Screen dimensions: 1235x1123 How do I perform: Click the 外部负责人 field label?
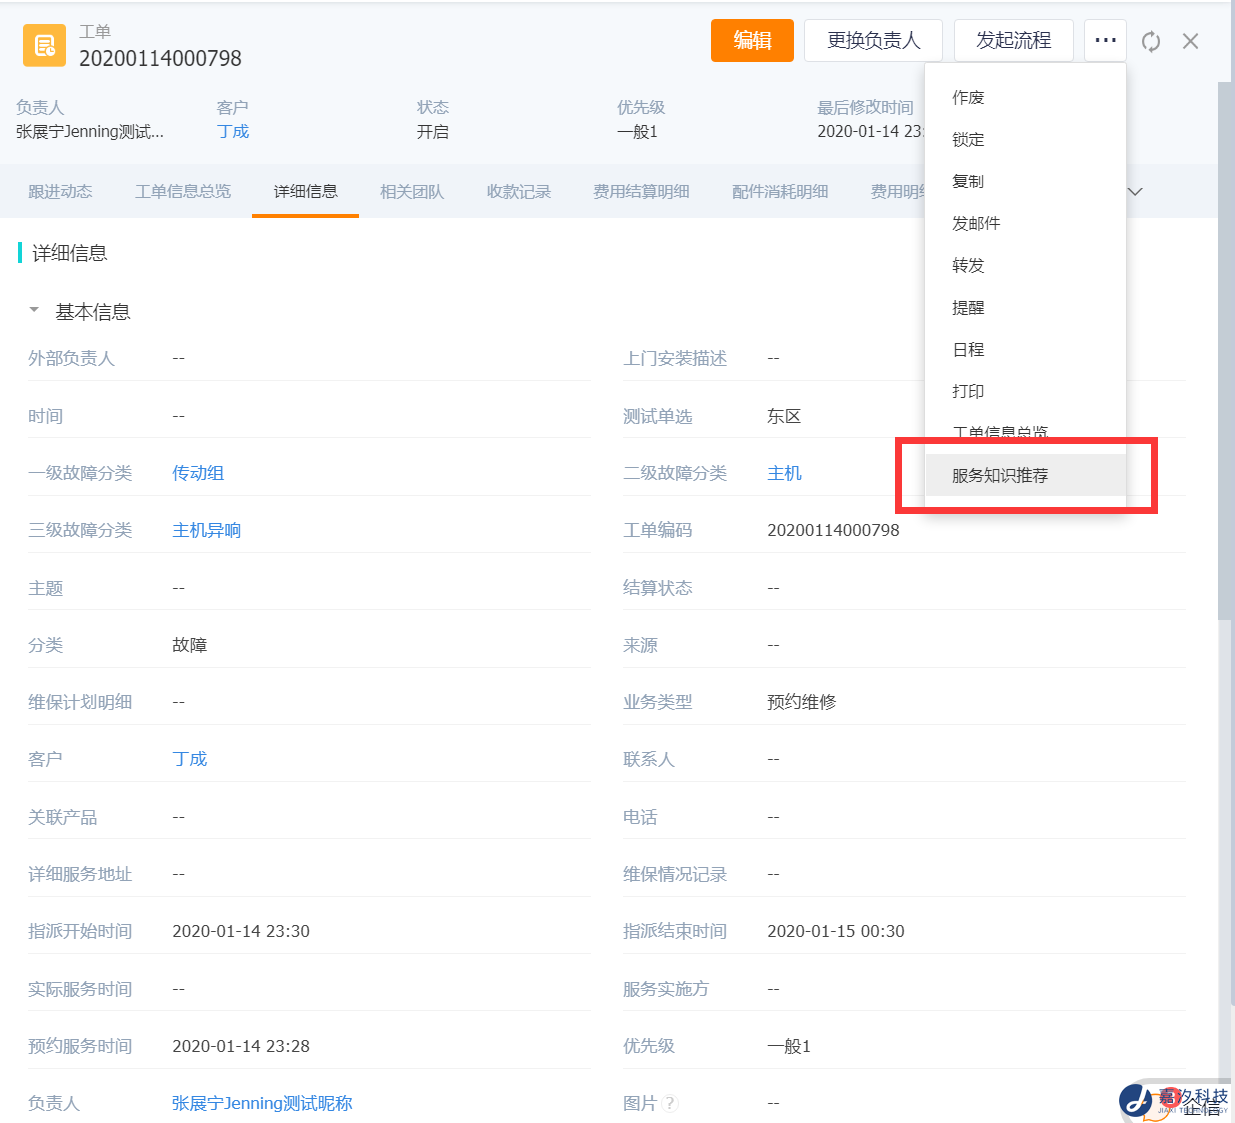[x=71, y=358]
